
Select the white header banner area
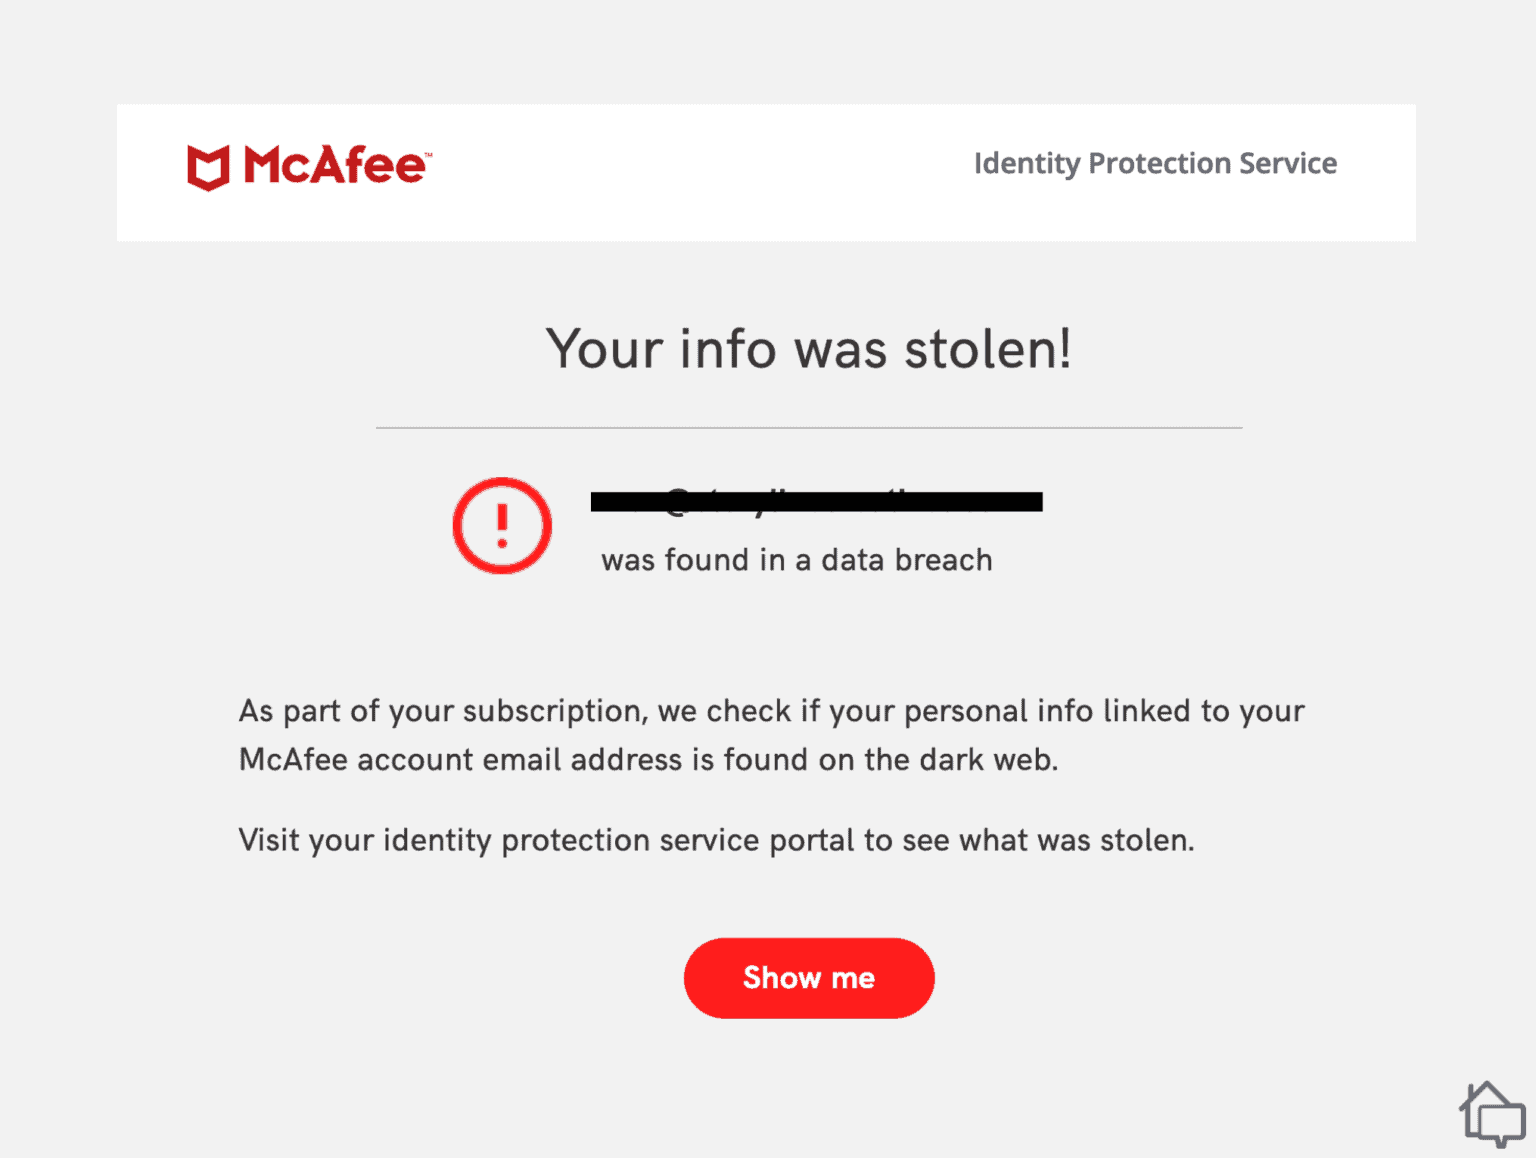click(766, 172)
